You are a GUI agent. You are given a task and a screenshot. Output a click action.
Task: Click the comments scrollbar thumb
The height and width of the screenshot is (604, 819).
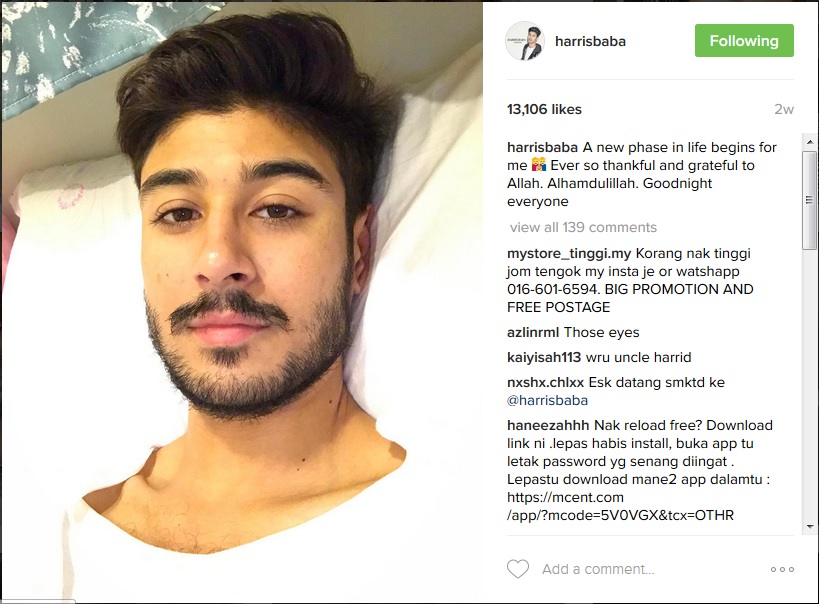[810, 200]
